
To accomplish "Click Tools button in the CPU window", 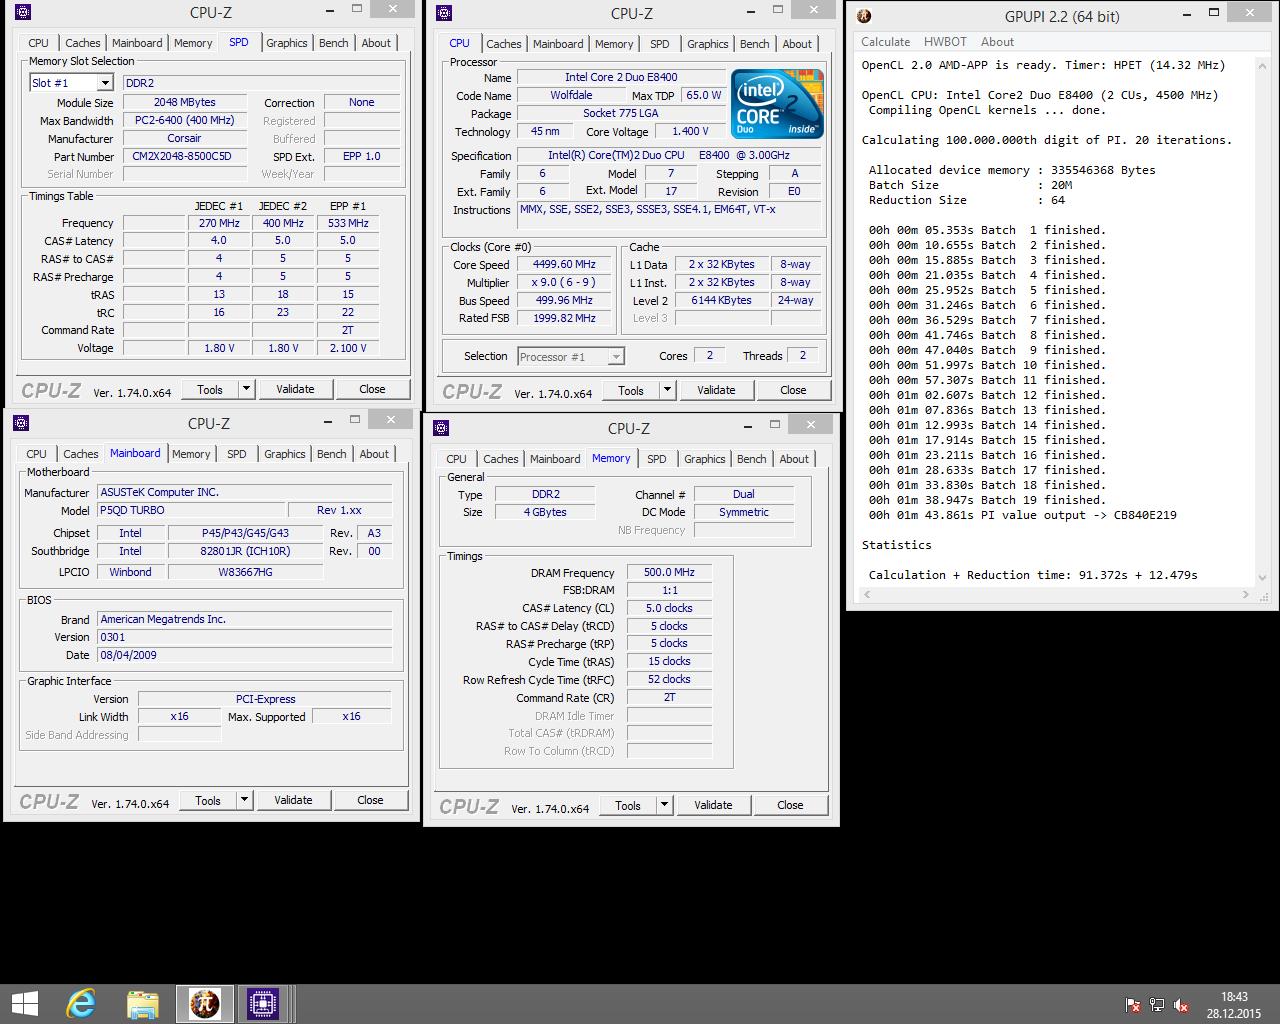I will (x=631, y=390).
